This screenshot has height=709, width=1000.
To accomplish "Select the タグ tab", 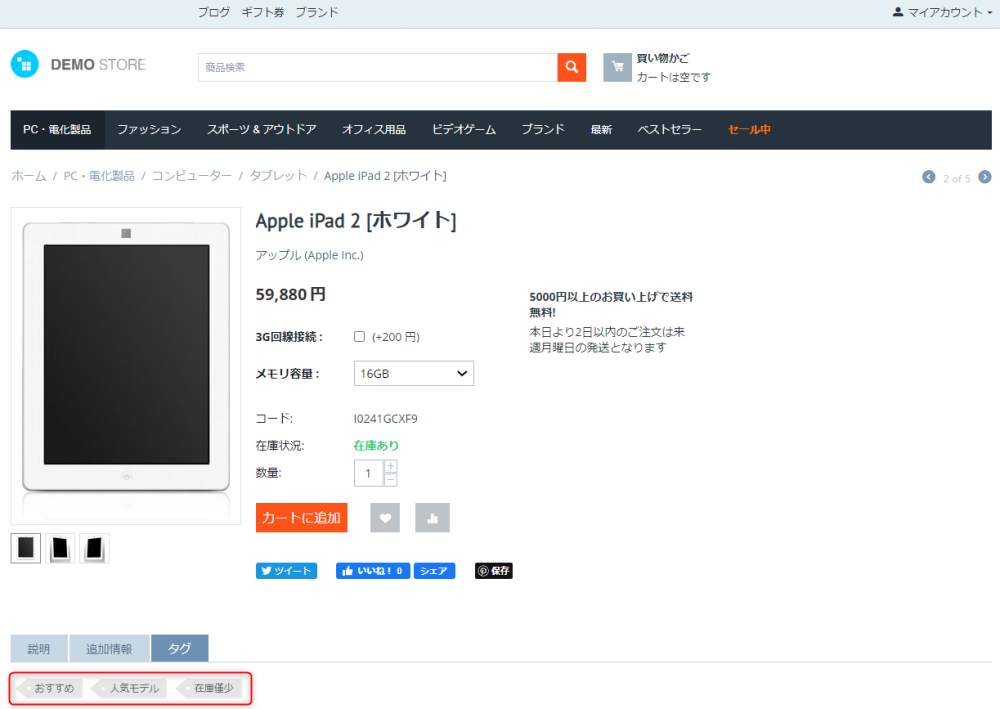I will pos(179,648).
